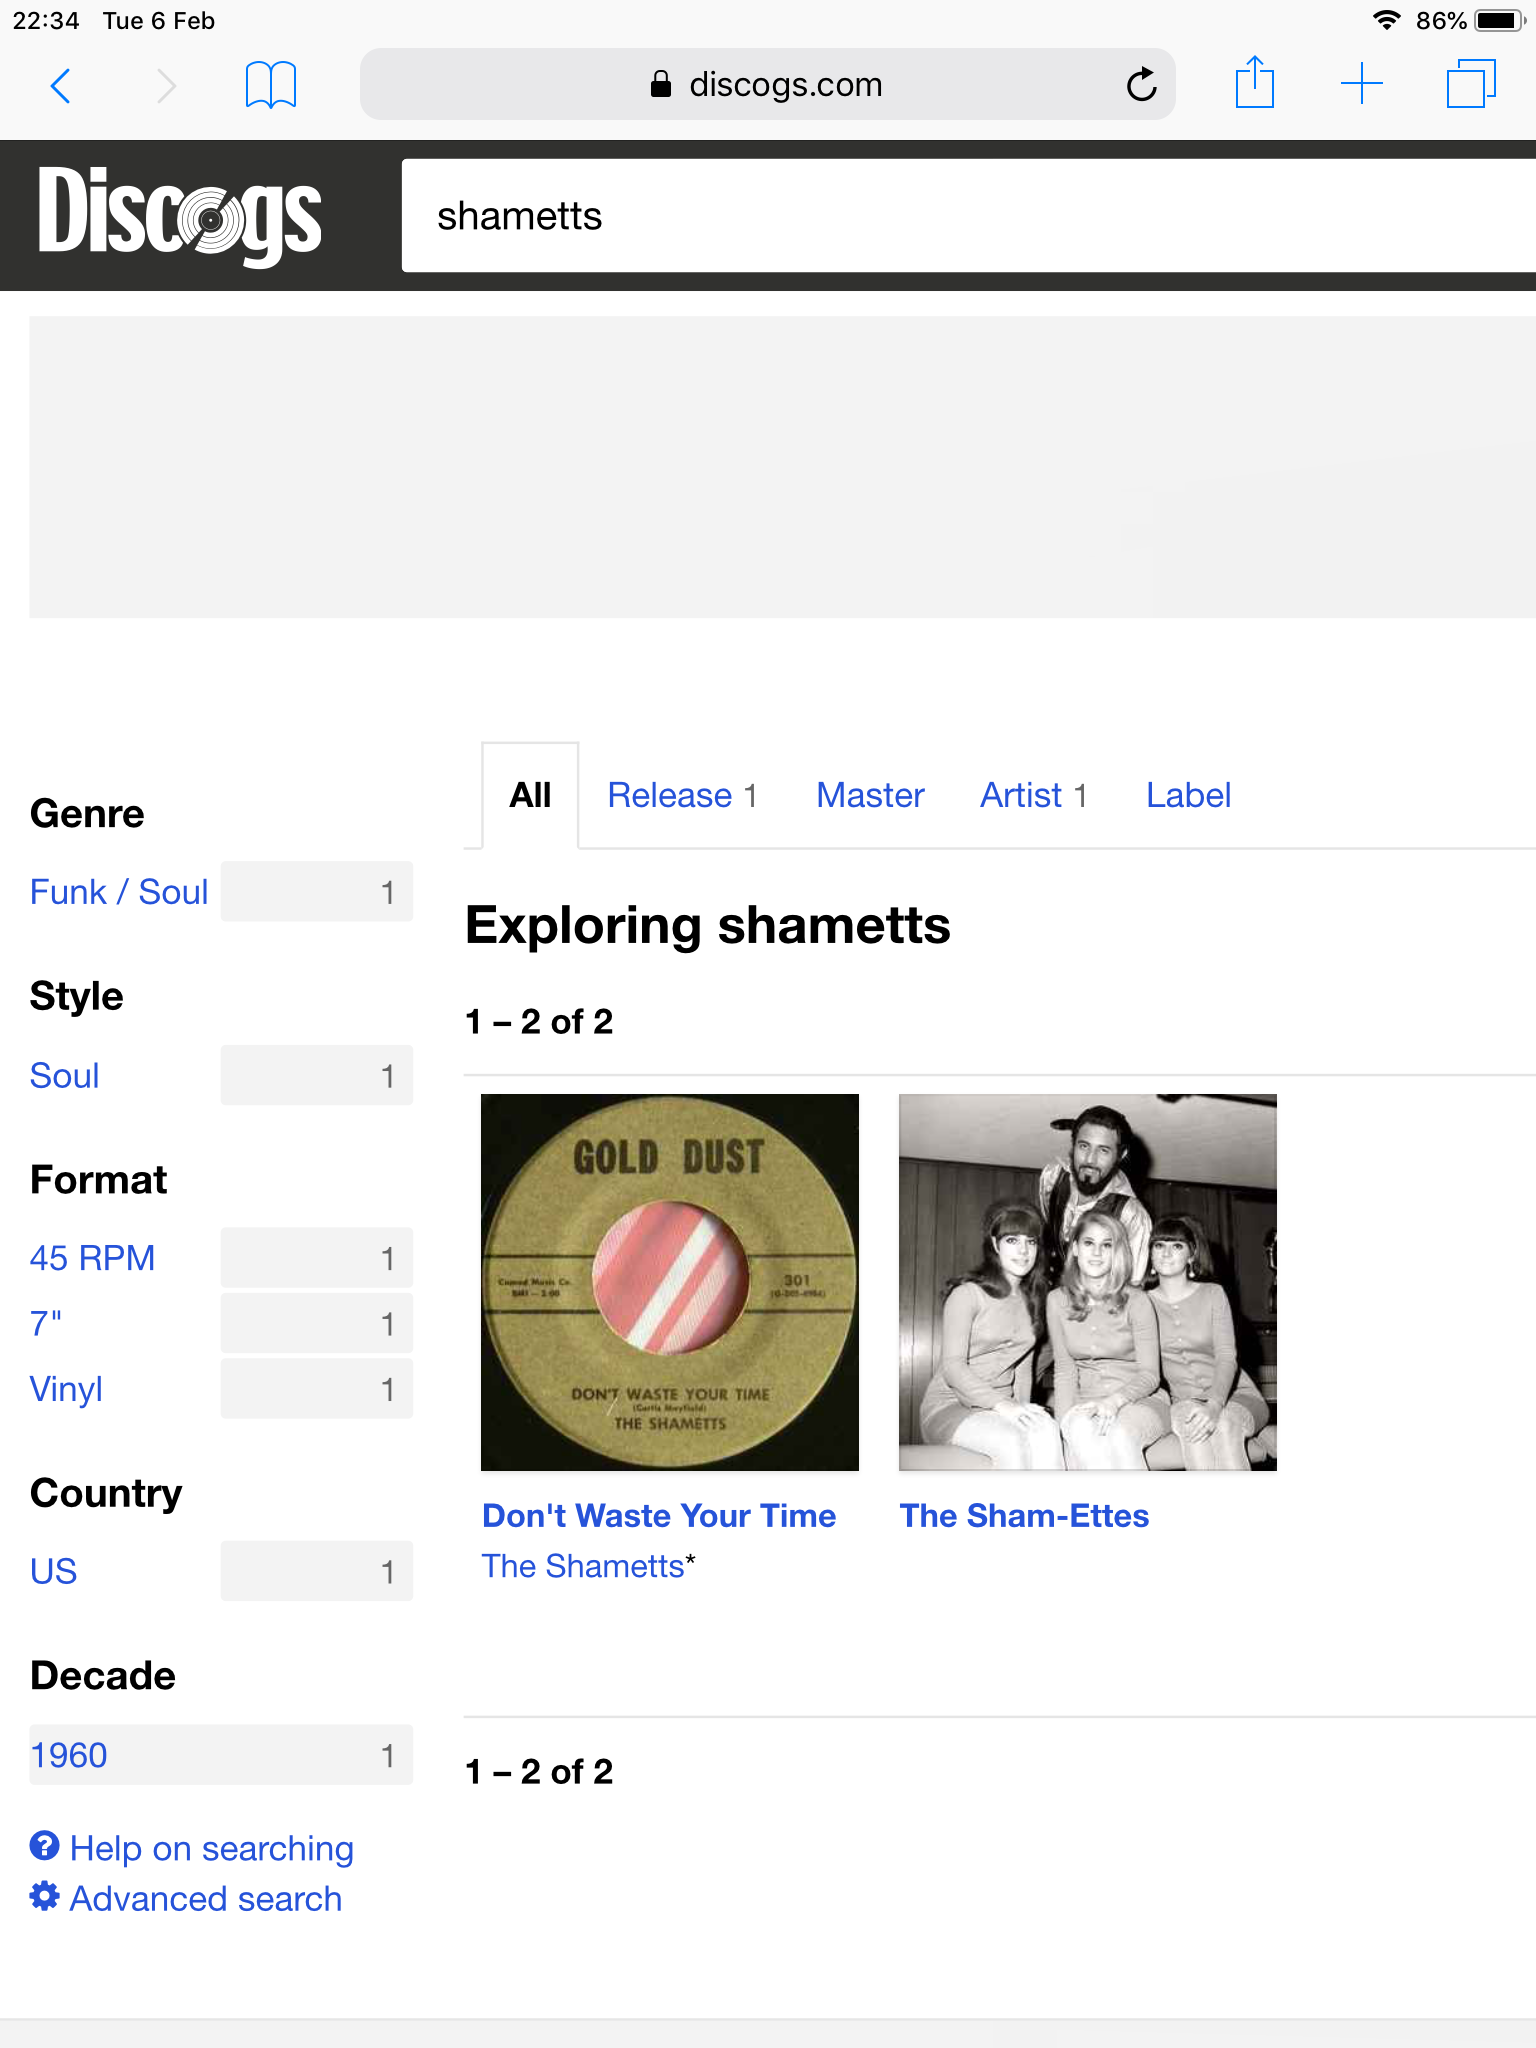The height and width of the screenshot is (2048, 1536).
Task: Open Don't Waste Your Time release link
Action: pos(659,1516)
